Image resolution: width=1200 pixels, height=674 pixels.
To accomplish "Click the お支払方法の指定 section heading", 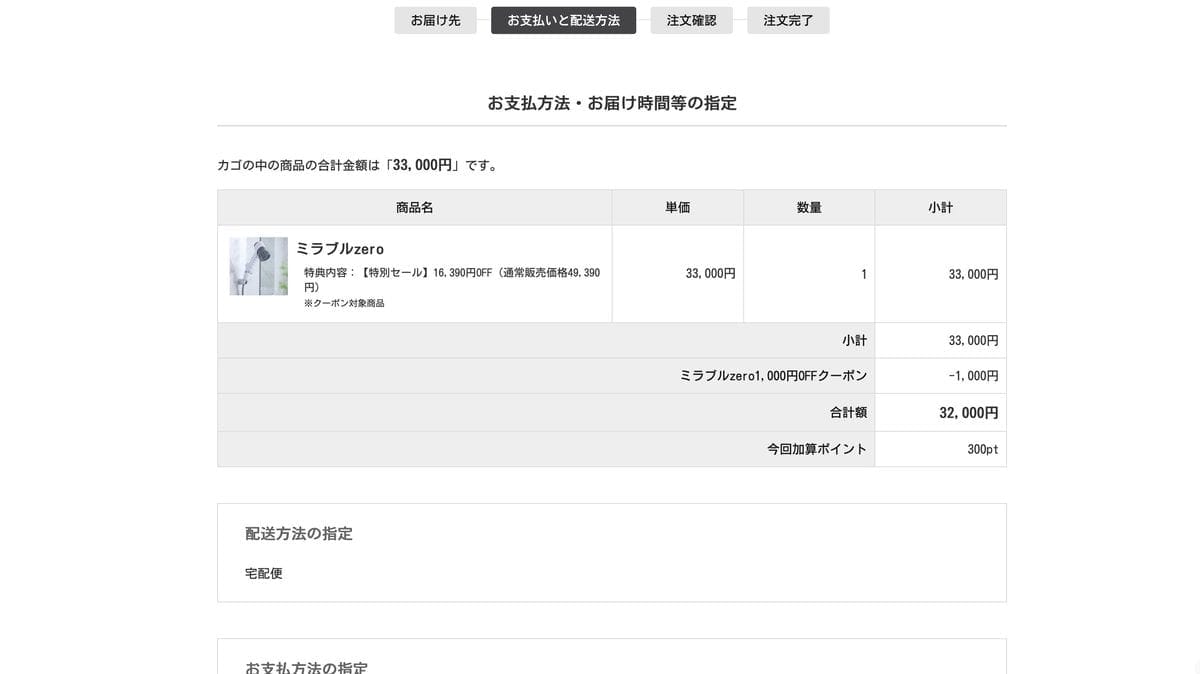I will (306, 667).
